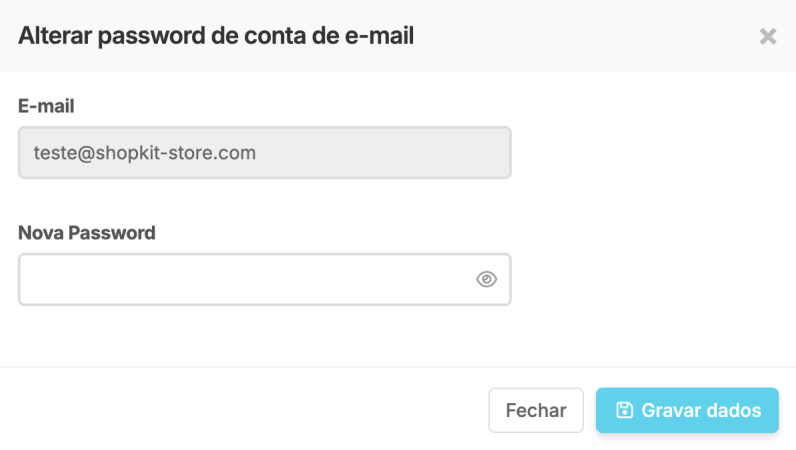The height and width of the screenshot is (450, 796).
Task: Focus the Nova Password input field
Action: pyautogui.click(x=264, y=279)
